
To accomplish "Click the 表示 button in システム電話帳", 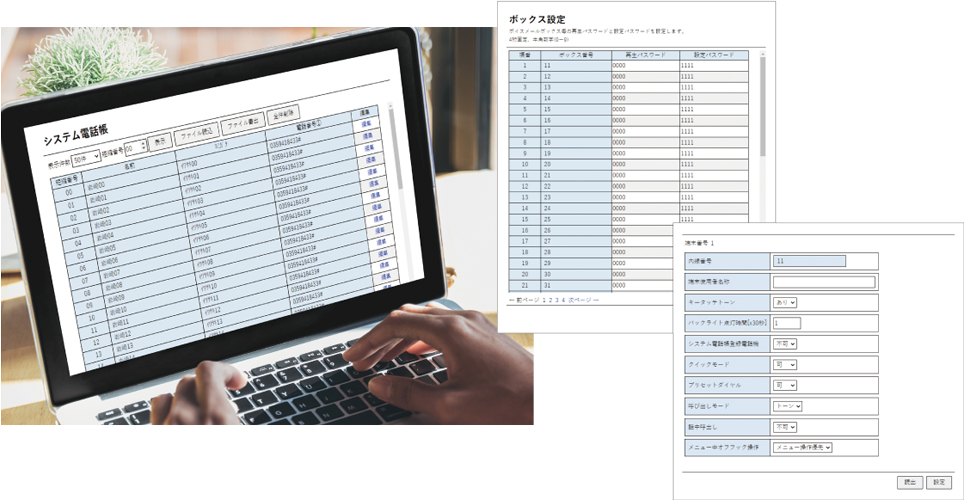I will [160, 141].
